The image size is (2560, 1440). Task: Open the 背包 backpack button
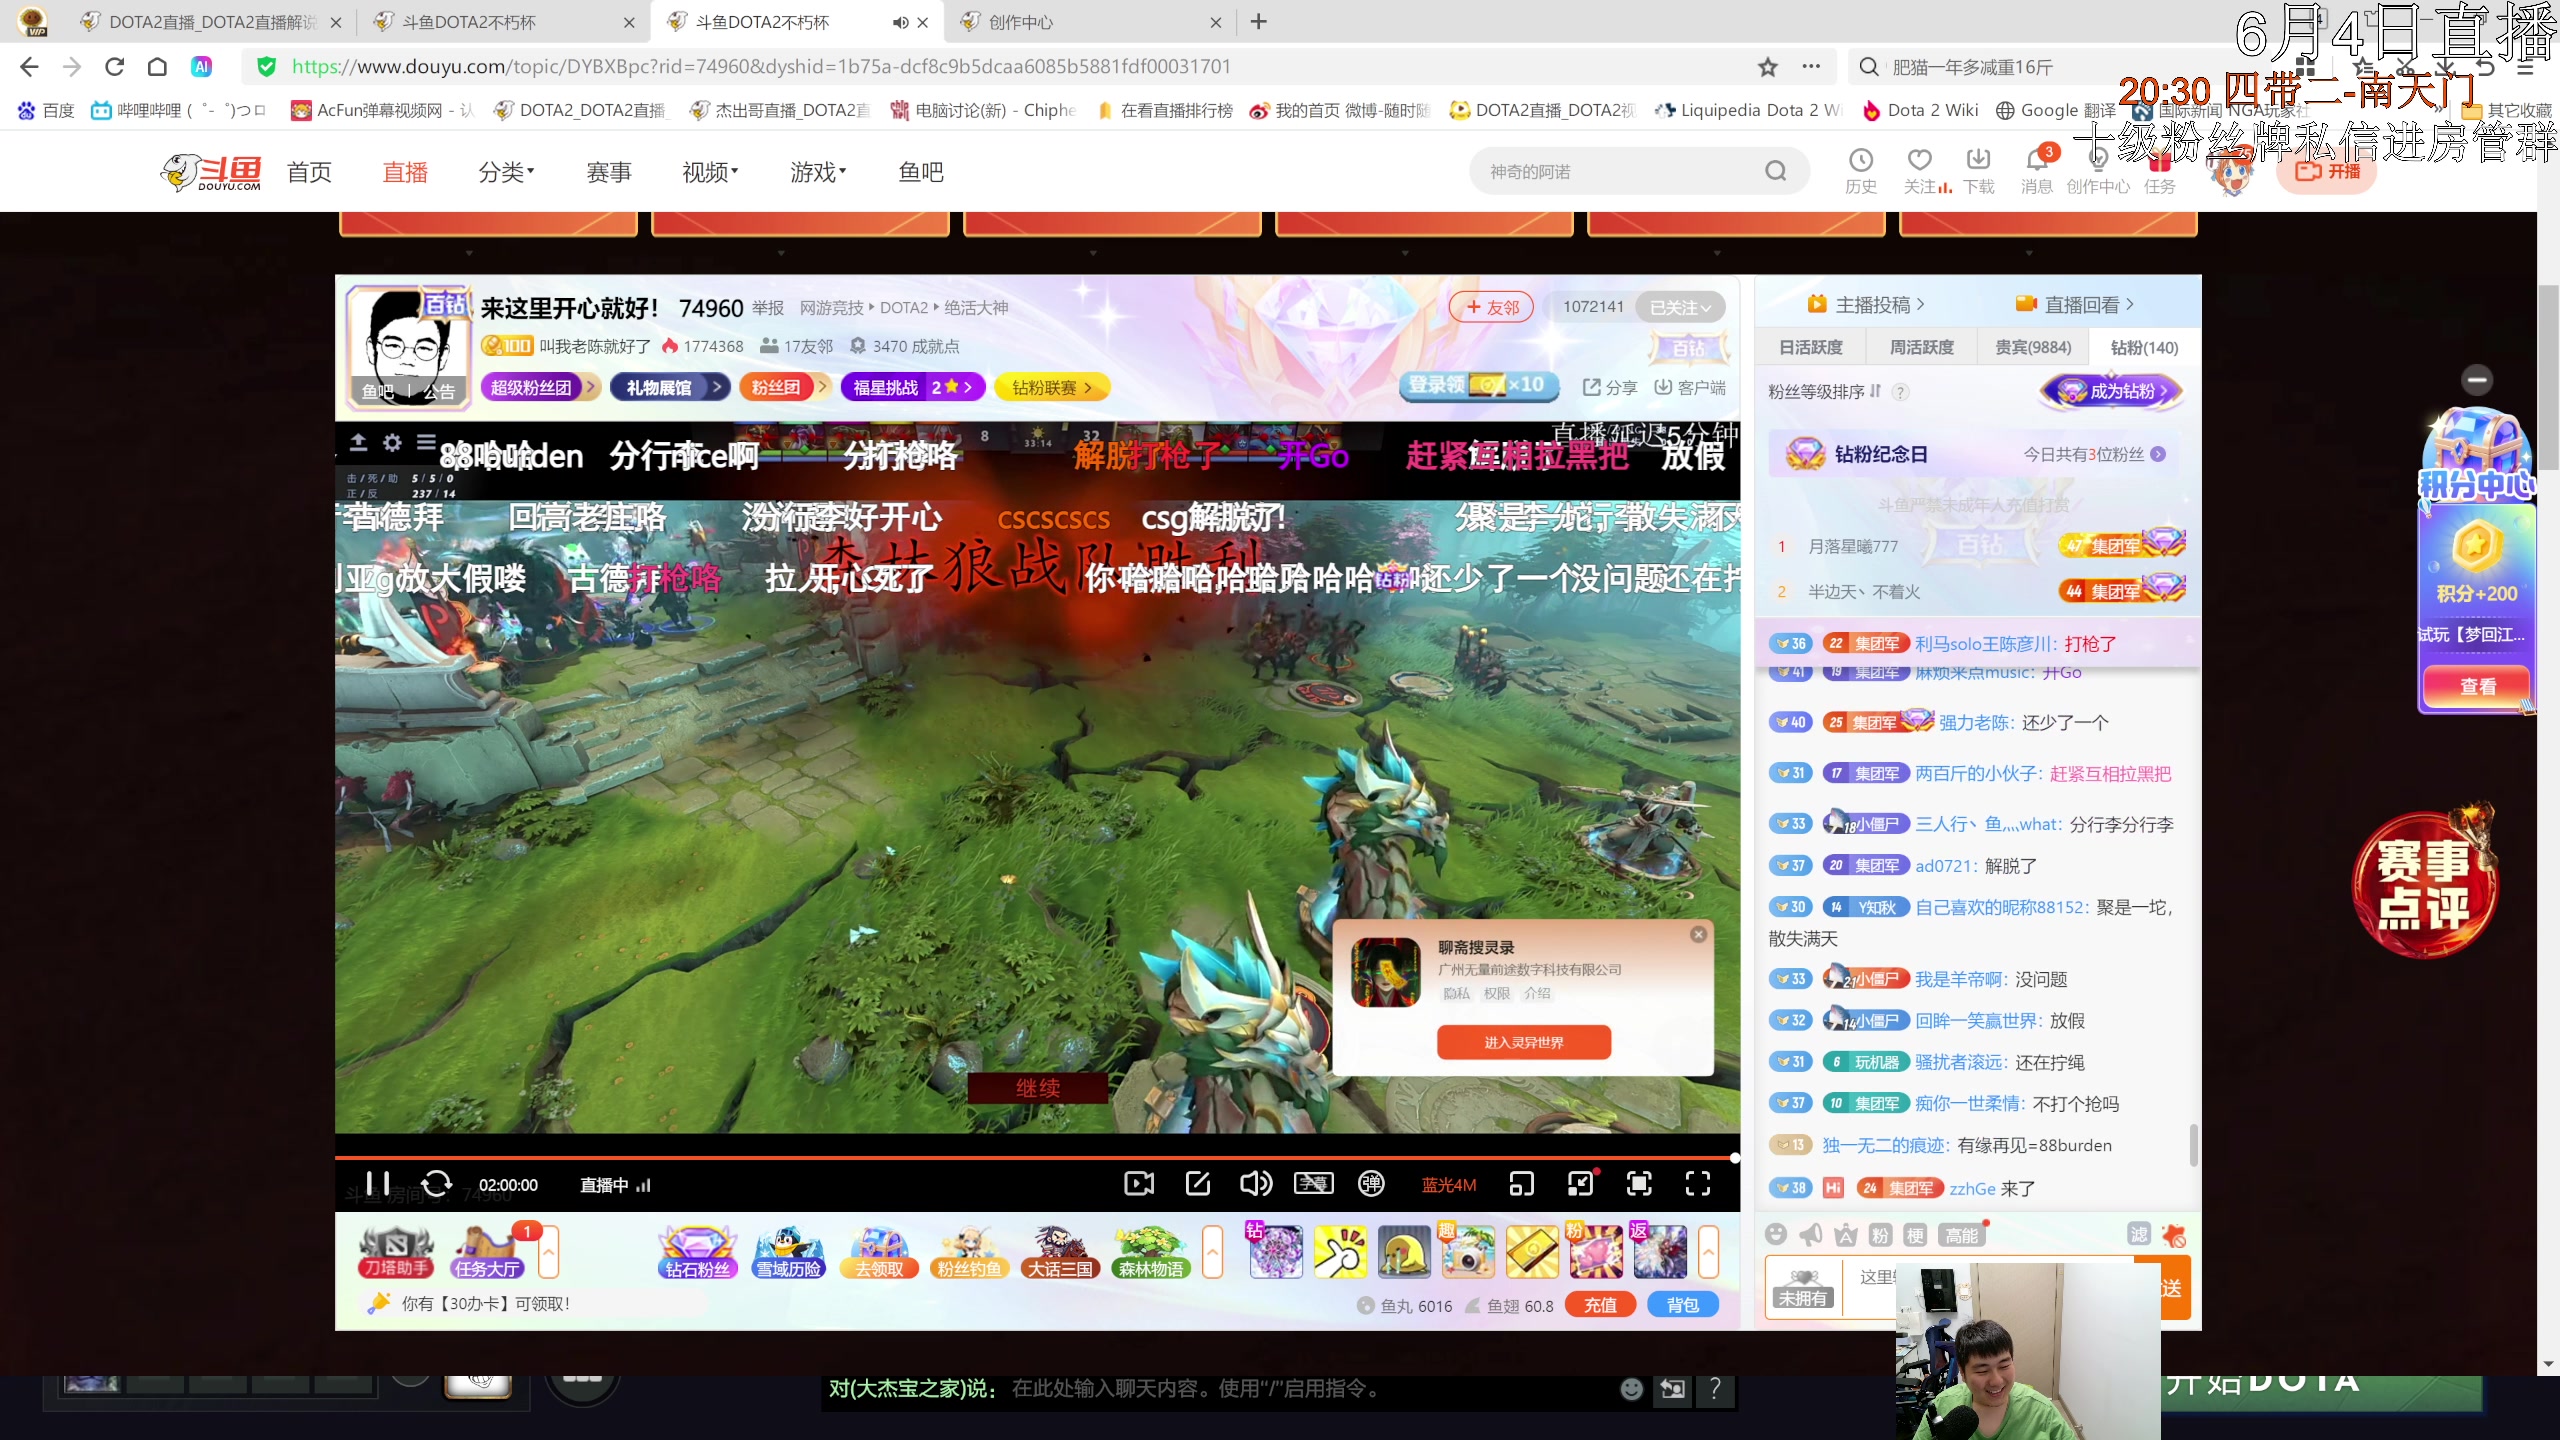tap(1683, 1305)
